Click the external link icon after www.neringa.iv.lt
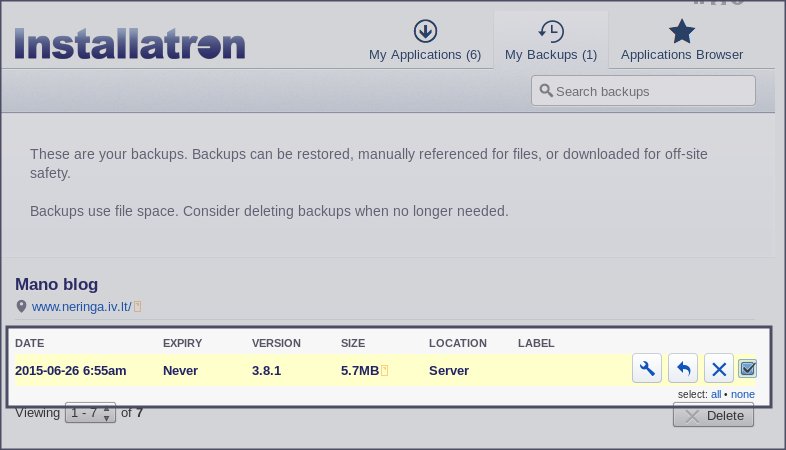The height and width of the screenshot is (450, 786). (138, 306)
